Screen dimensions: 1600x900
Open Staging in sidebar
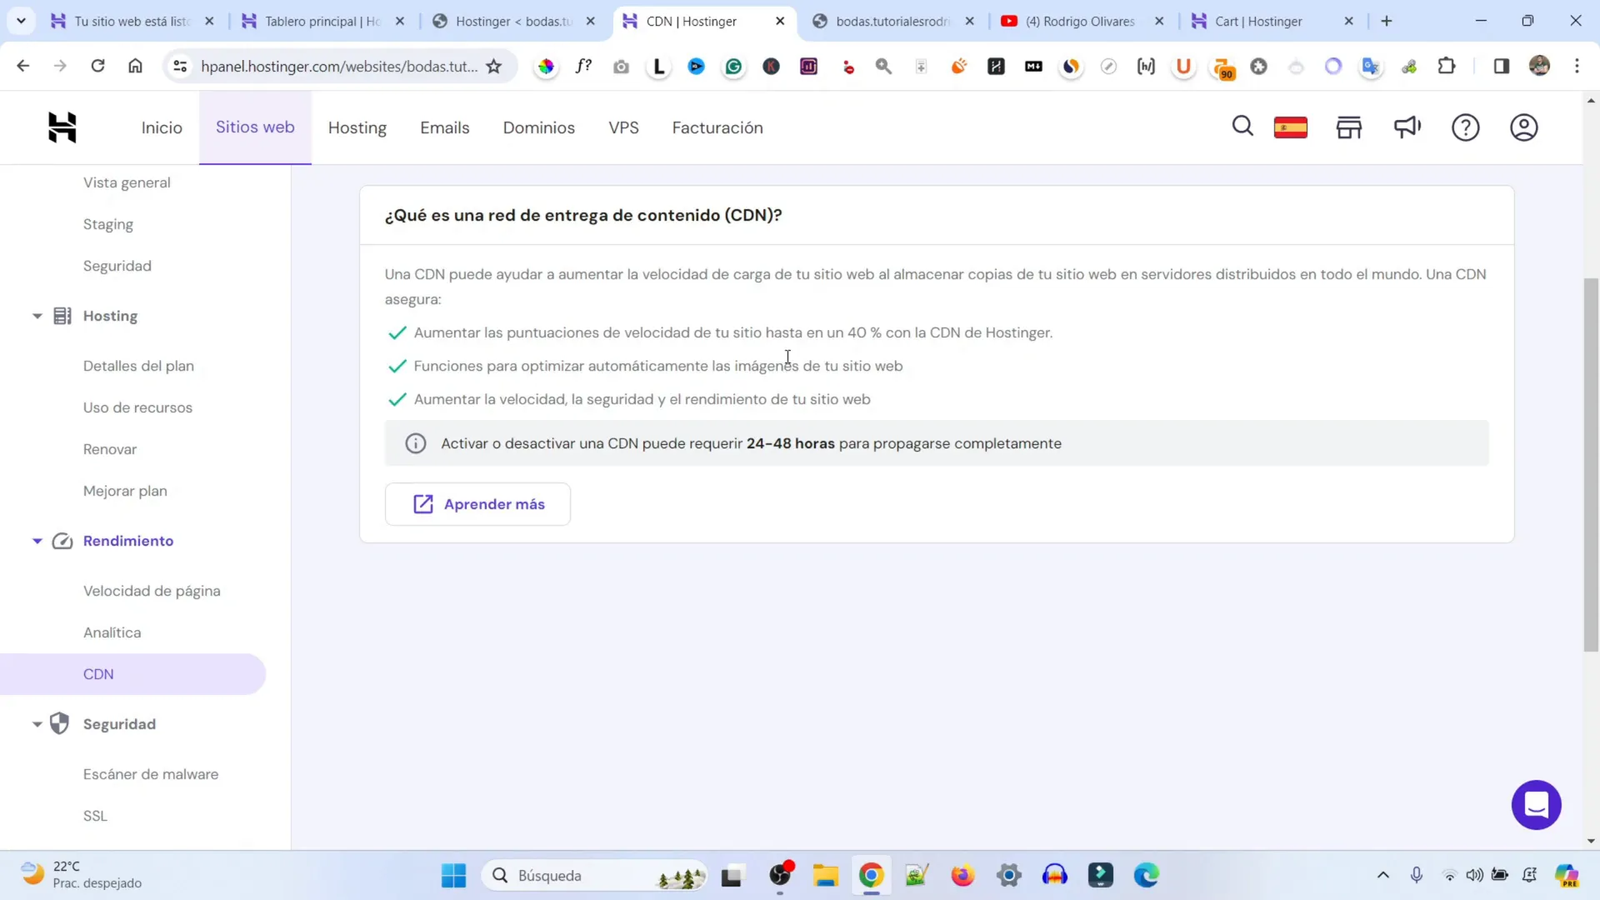click(x=108, y=224)
